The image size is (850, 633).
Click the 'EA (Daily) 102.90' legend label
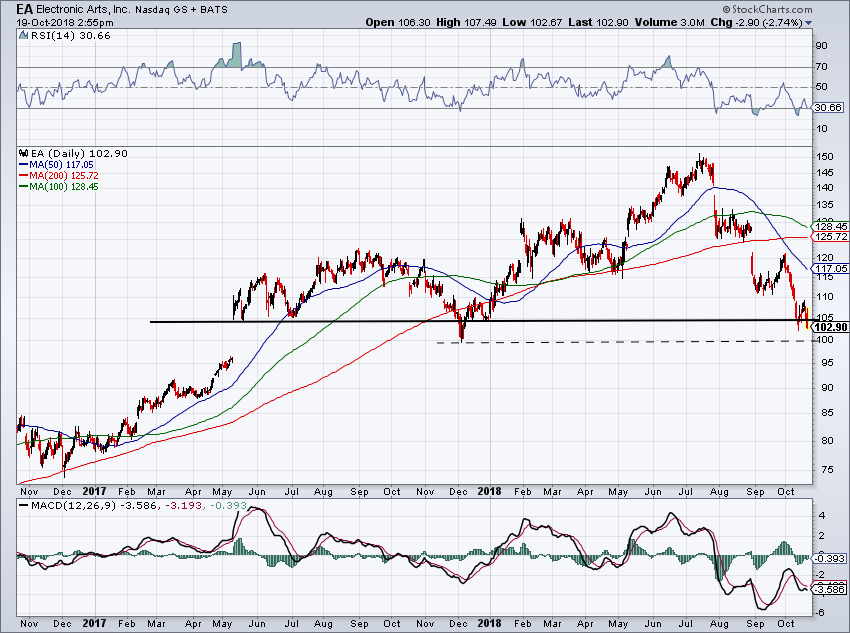click(79, 153)
